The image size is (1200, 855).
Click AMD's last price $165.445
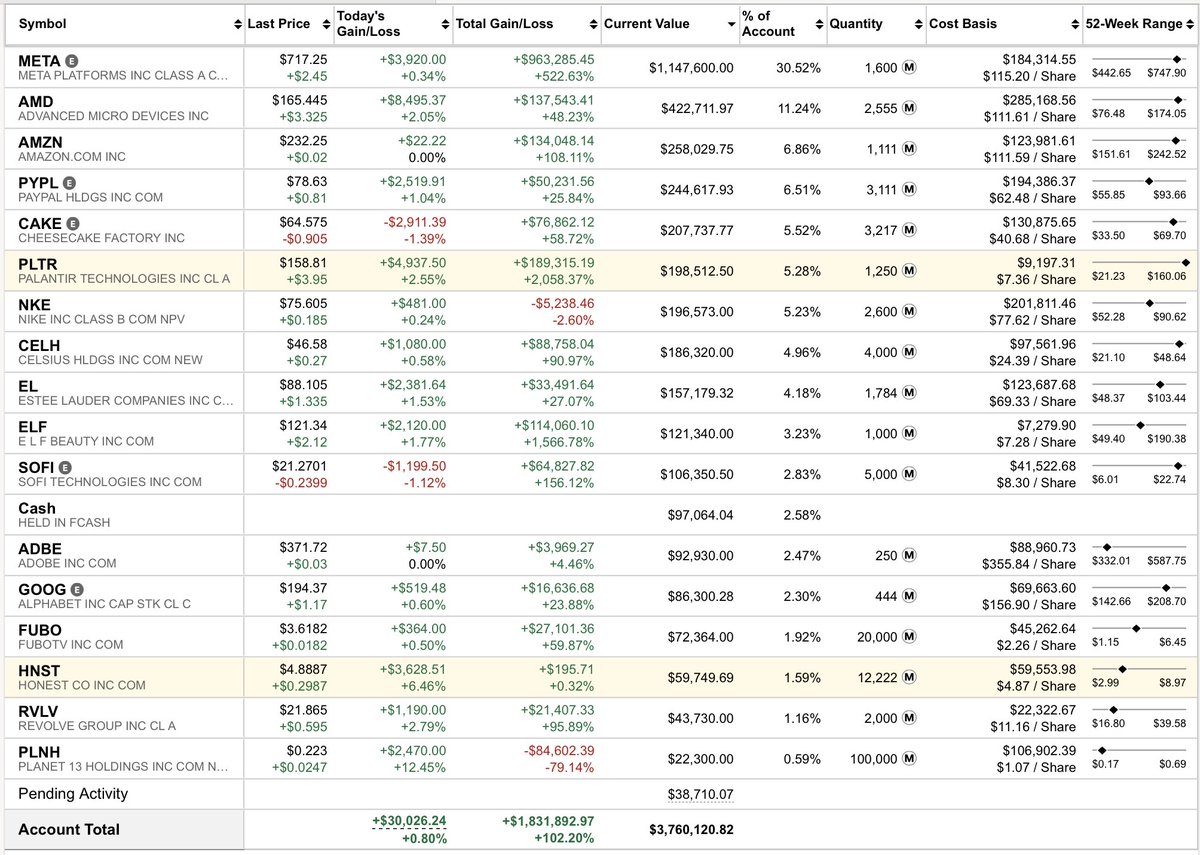[300, 101]
